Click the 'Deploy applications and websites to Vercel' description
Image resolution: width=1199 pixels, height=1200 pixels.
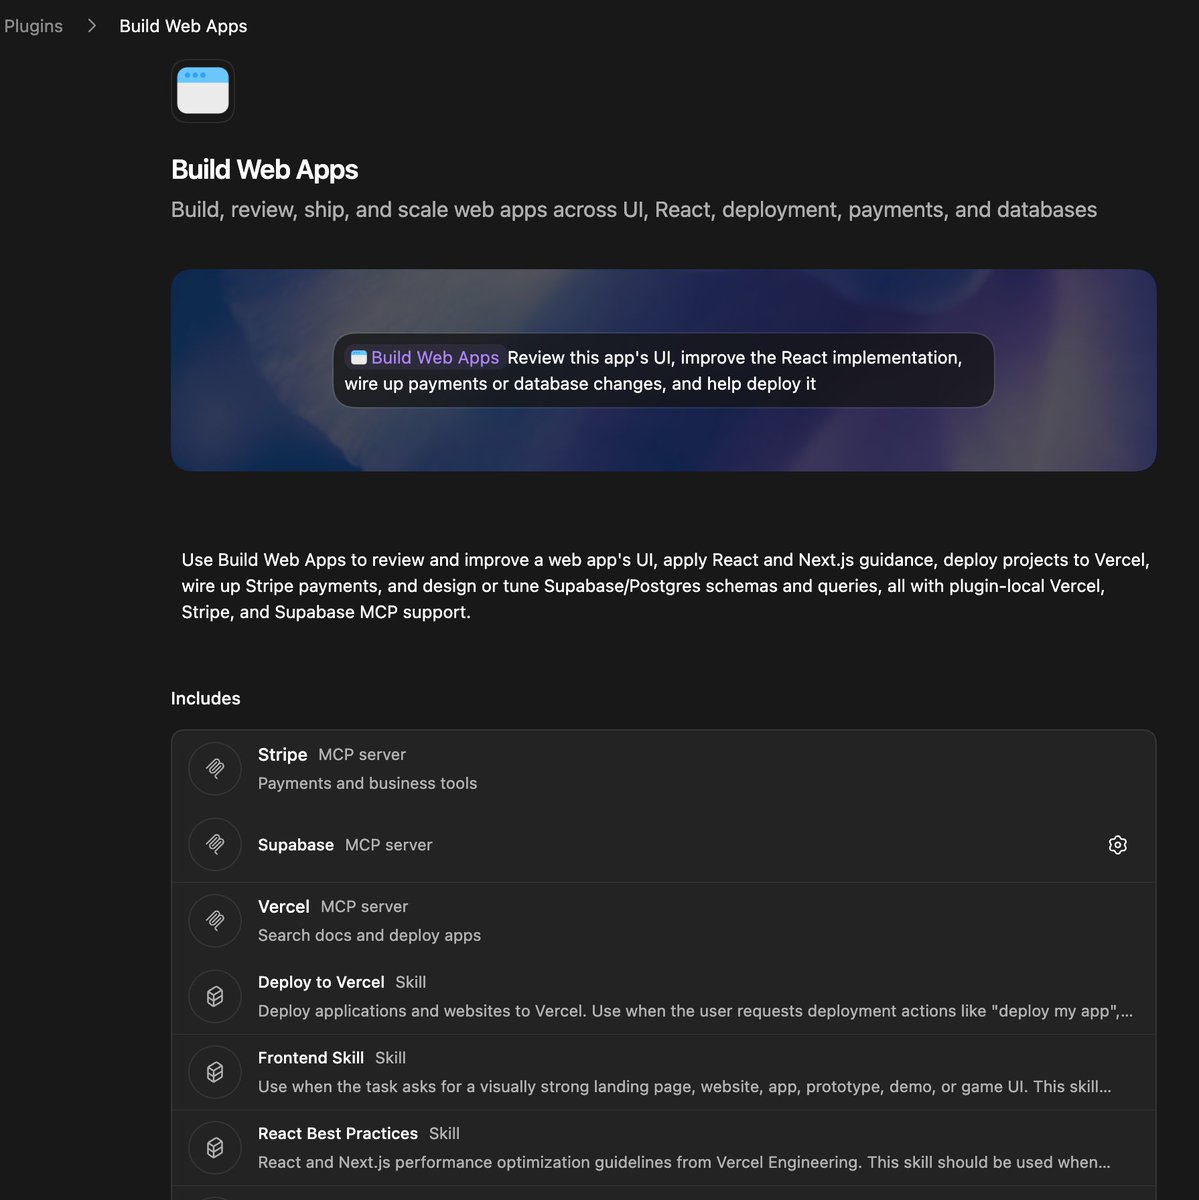pyautogui.click(x=695, y=1012)
